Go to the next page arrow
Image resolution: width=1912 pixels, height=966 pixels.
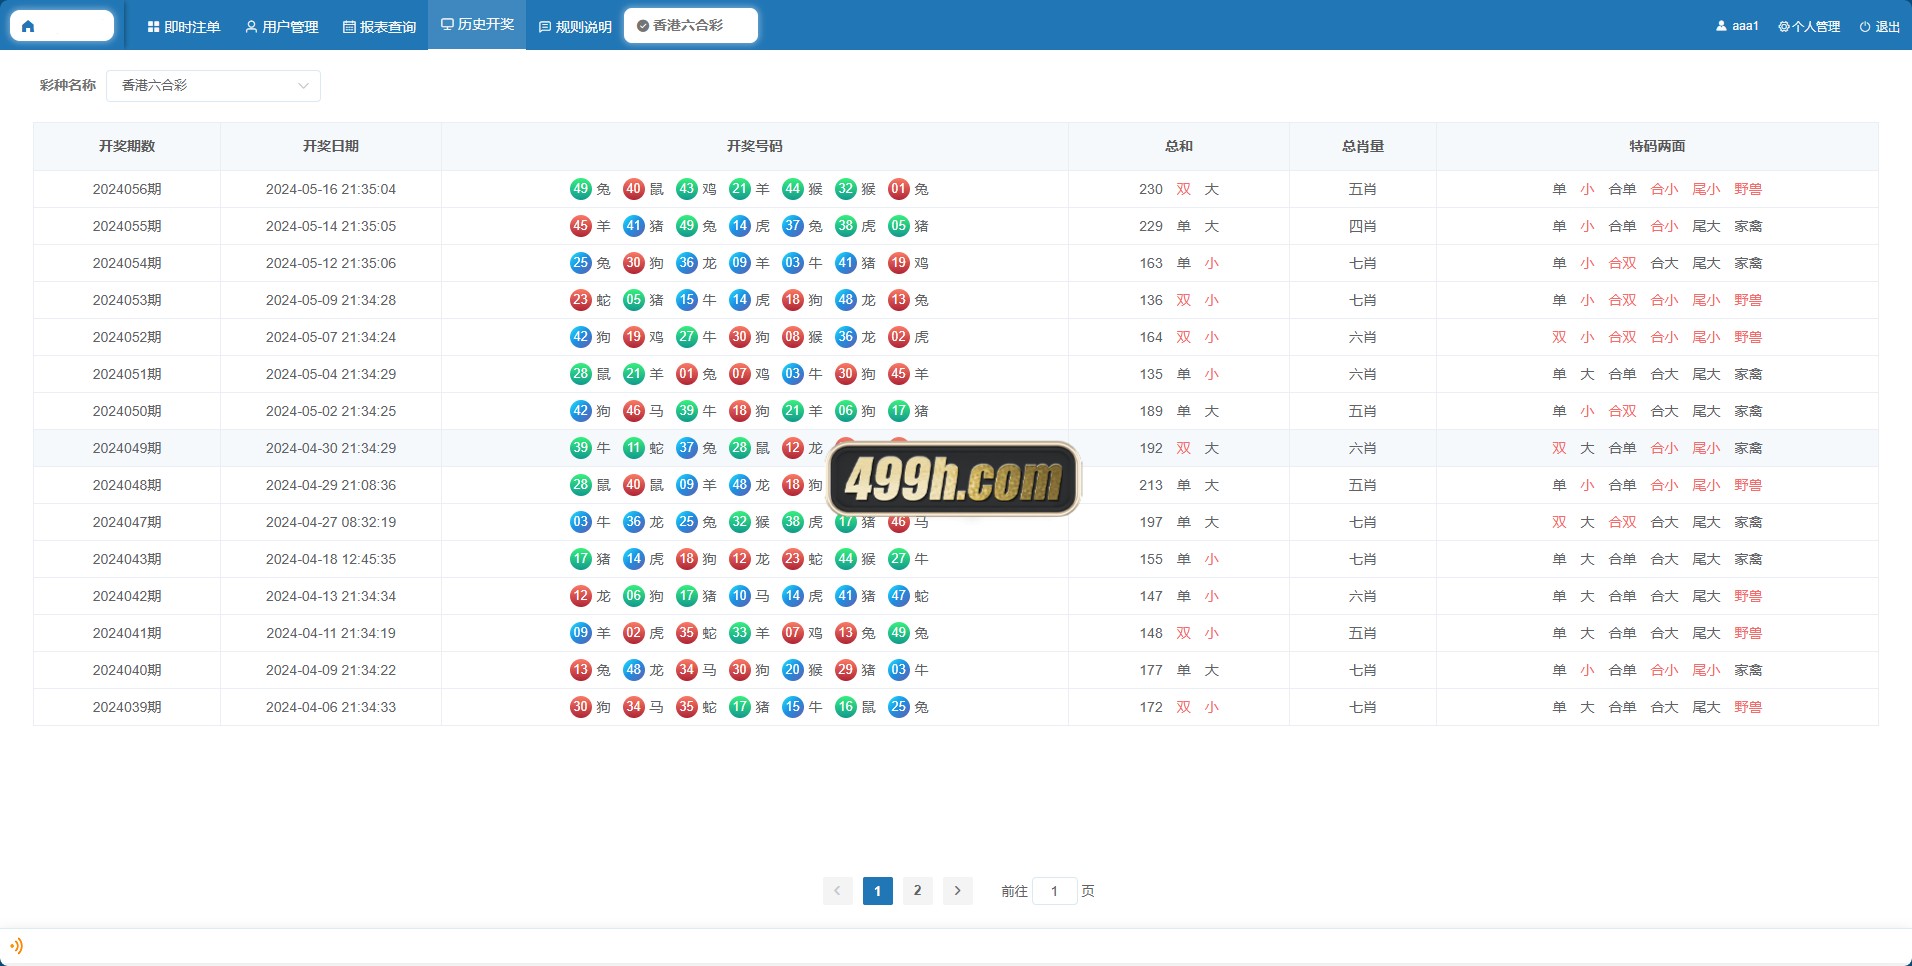(x=957, y=890)
